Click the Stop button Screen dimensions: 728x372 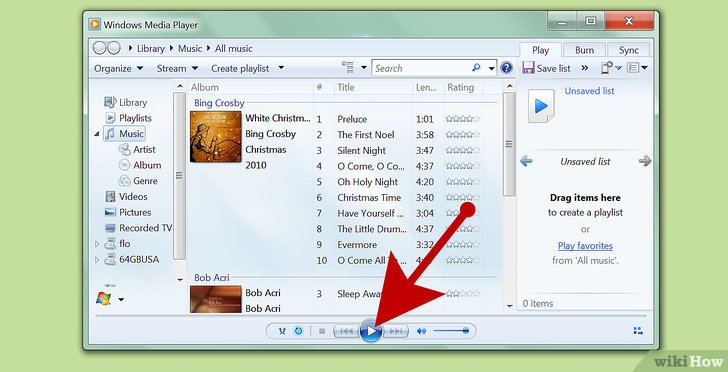322,331
